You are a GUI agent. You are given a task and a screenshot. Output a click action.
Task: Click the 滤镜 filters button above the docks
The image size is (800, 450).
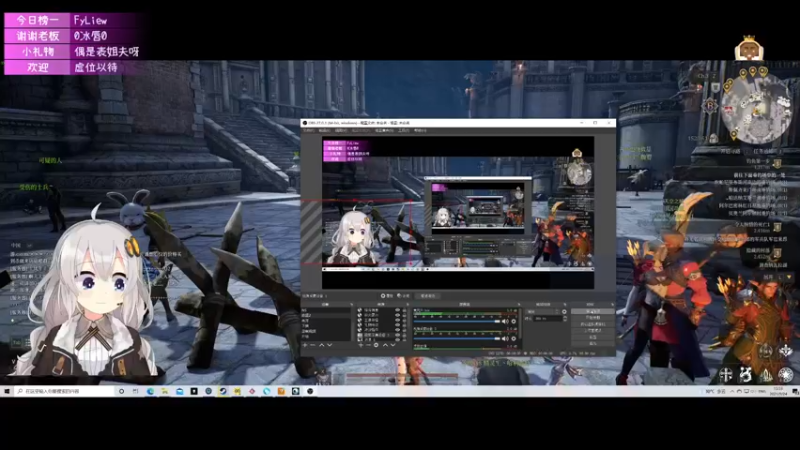click(403, 296)
